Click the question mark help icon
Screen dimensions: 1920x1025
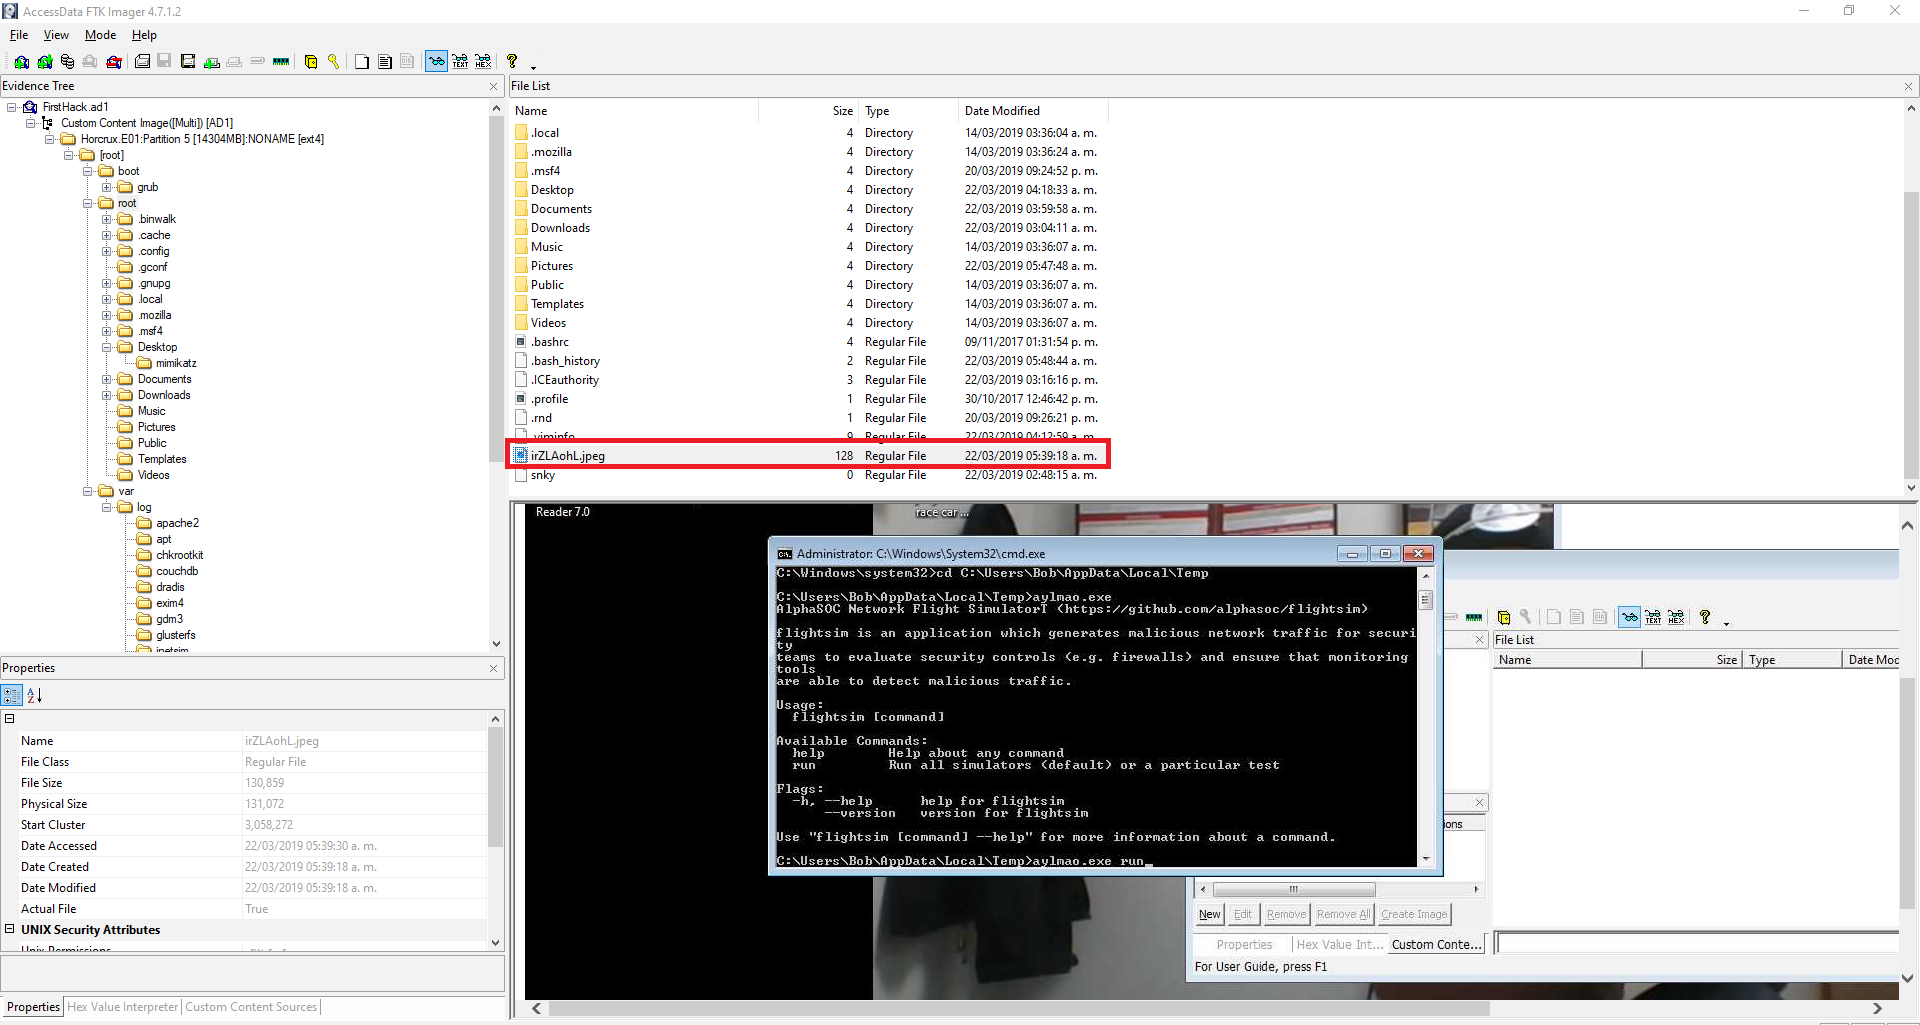(512, 62)
